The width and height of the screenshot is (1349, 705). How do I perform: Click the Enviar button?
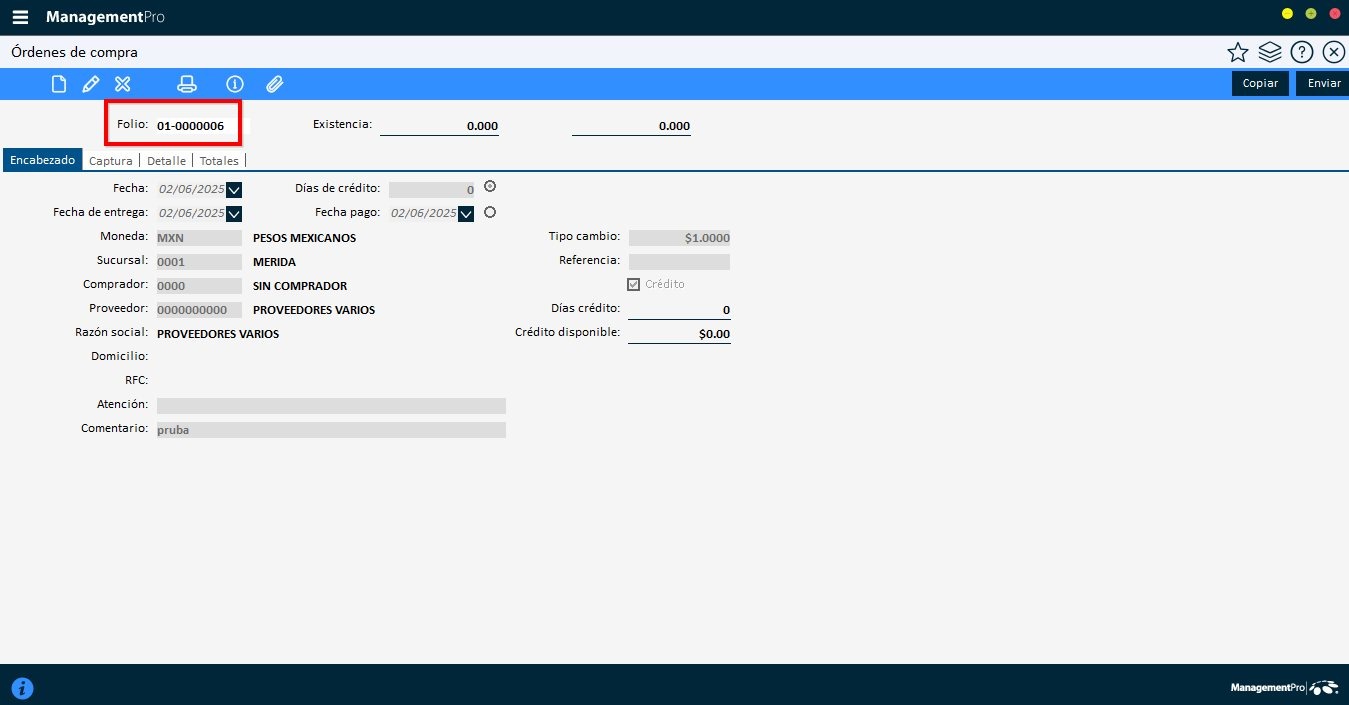tap(1323, 83)
